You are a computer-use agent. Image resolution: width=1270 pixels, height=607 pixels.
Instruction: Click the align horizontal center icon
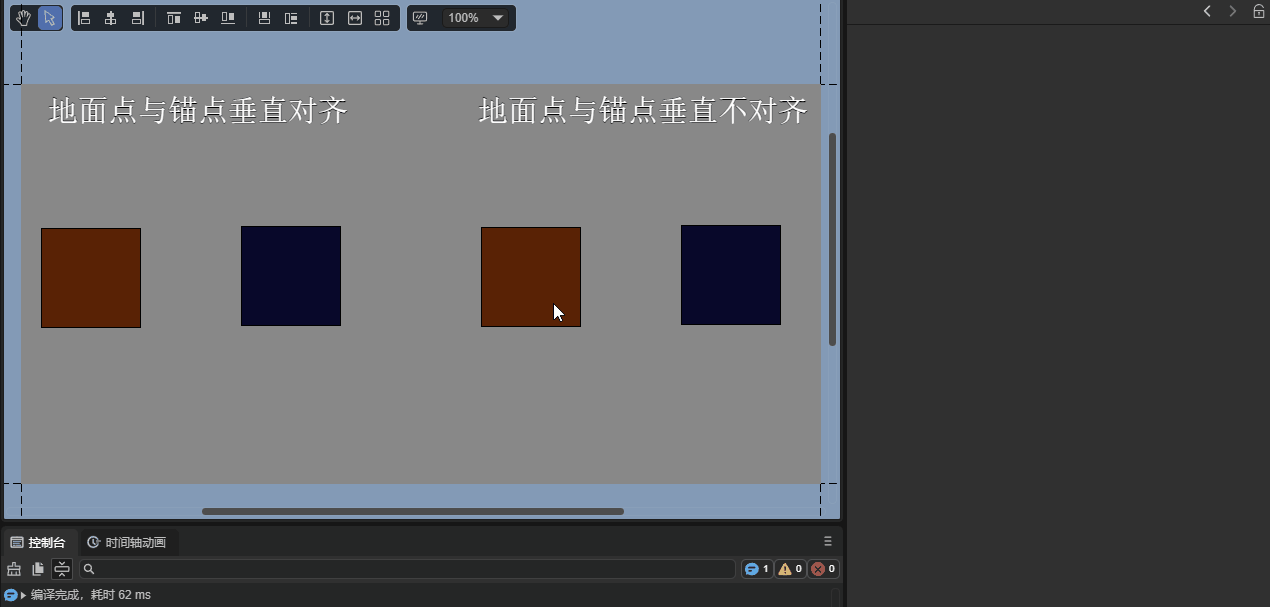[x=110, y=17]
